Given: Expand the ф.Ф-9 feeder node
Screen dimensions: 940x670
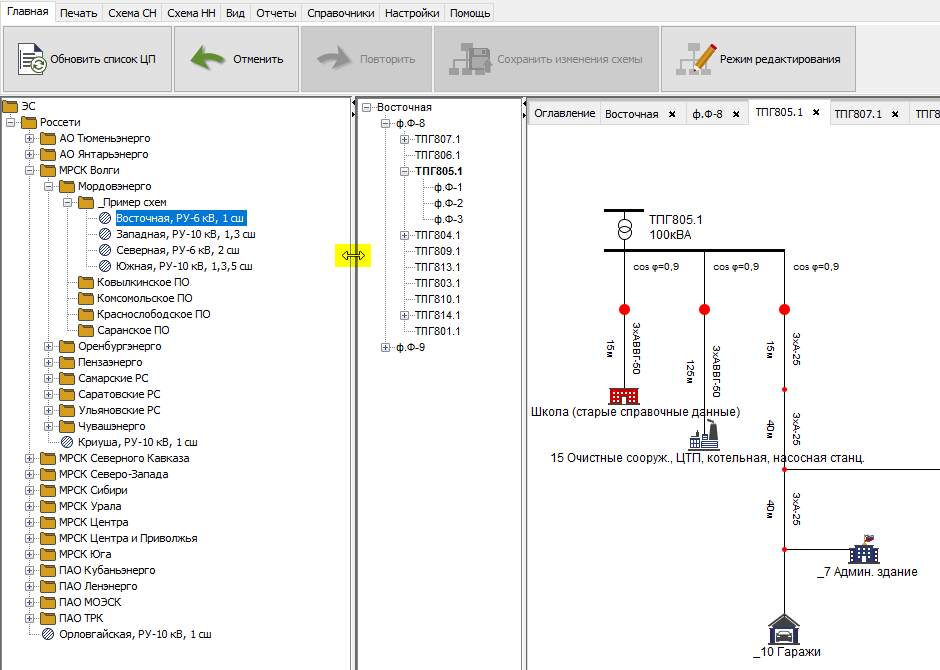Looking at the screenshot, I should 385,348.
